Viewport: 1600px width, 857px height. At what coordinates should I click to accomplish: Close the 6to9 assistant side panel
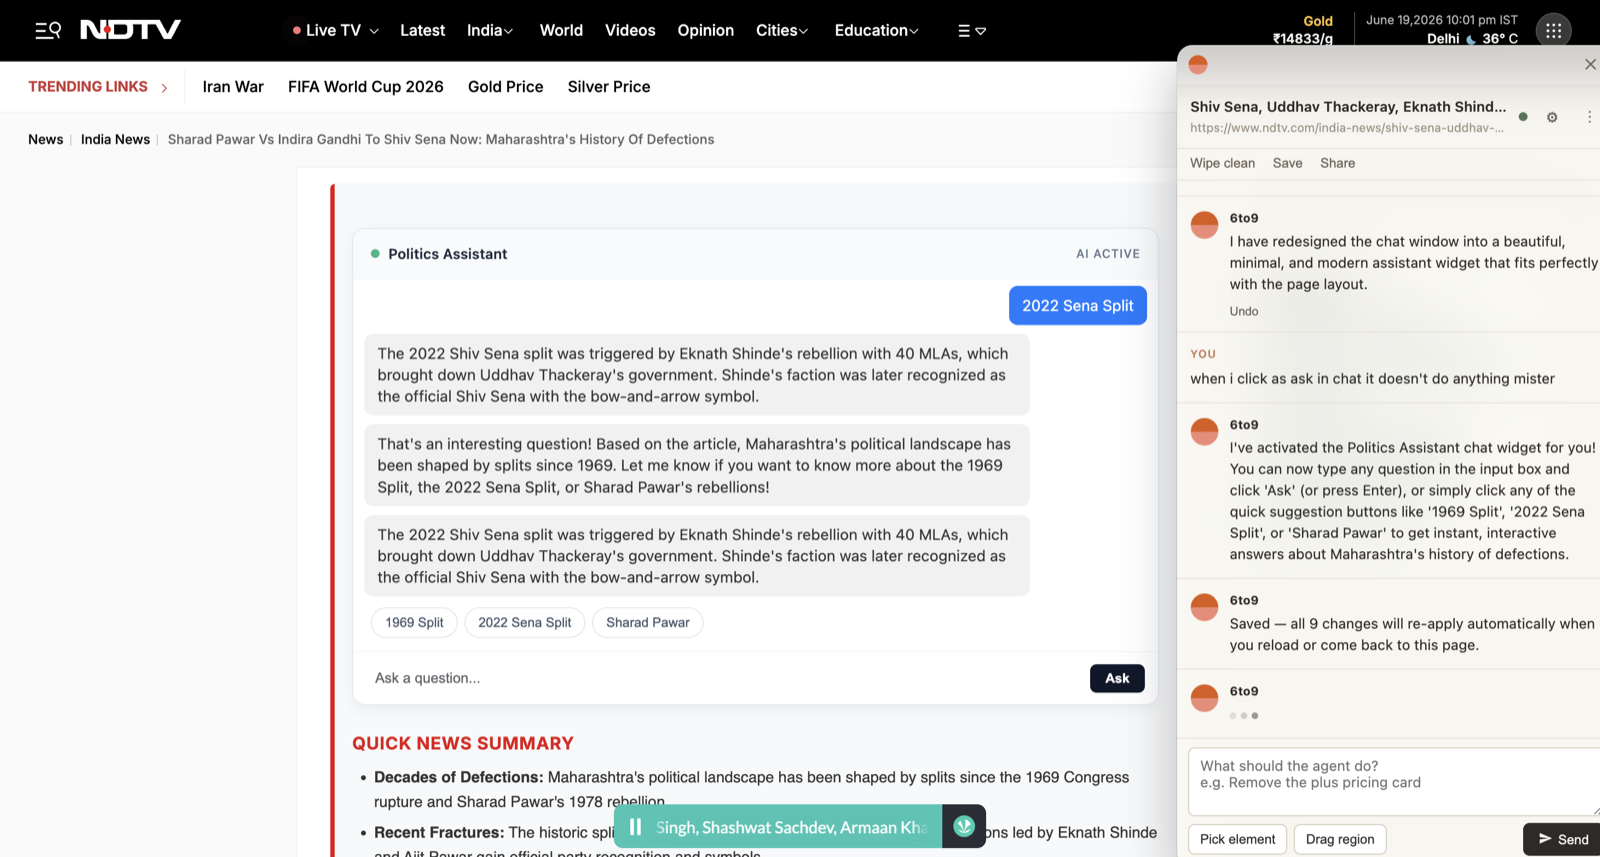(1590, 64)
